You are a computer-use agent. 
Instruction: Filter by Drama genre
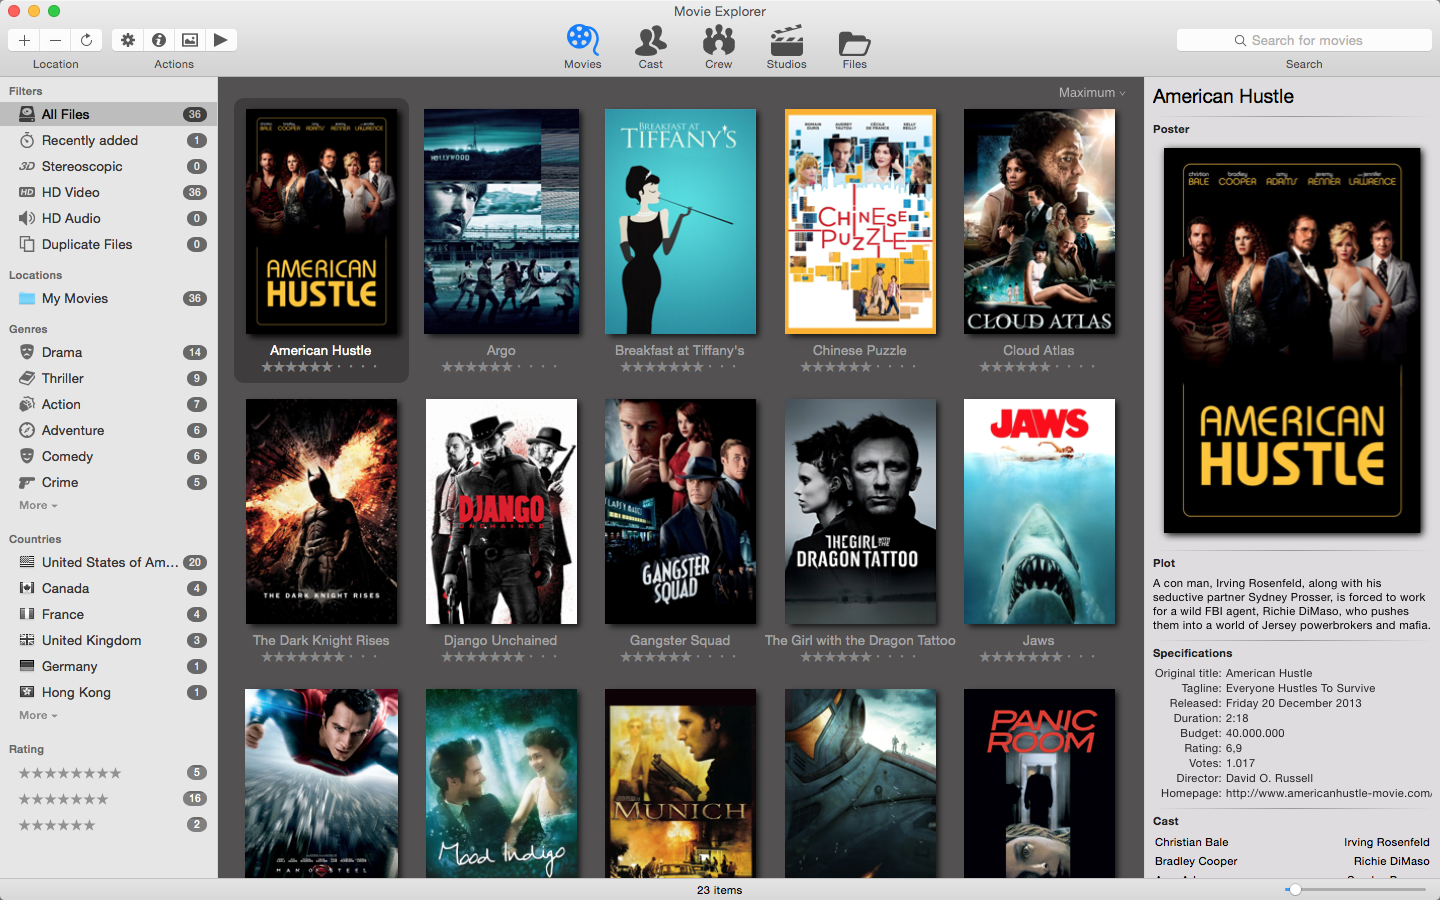click(108, 352)
